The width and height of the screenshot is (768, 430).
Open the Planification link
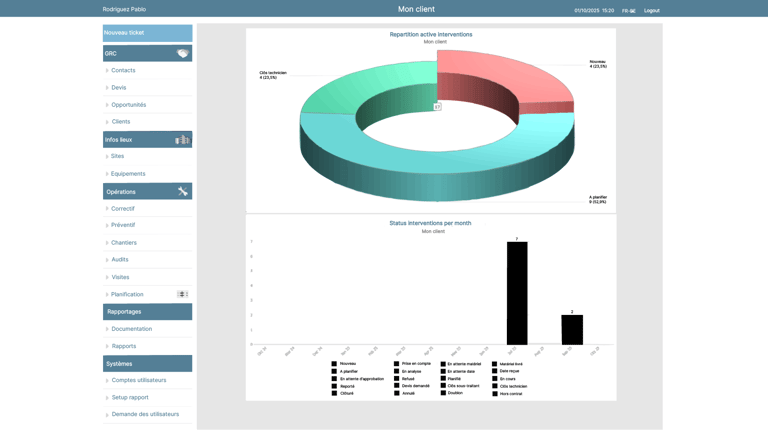(127, 294)
